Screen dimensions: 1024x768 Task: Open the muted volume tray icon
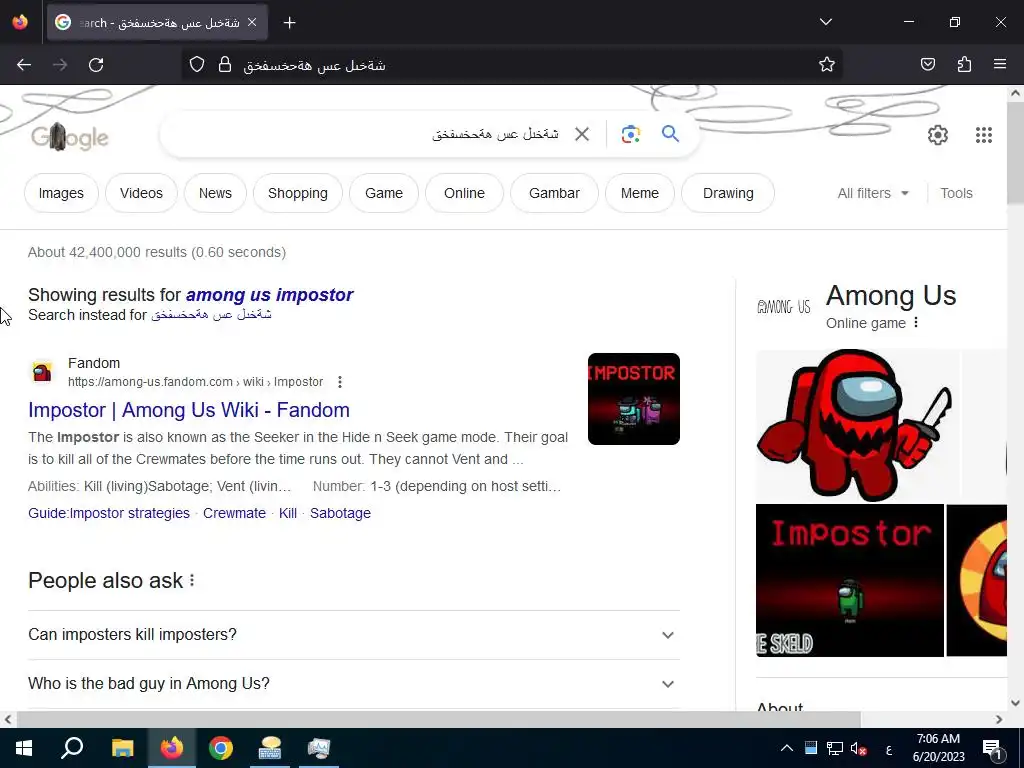859,748
